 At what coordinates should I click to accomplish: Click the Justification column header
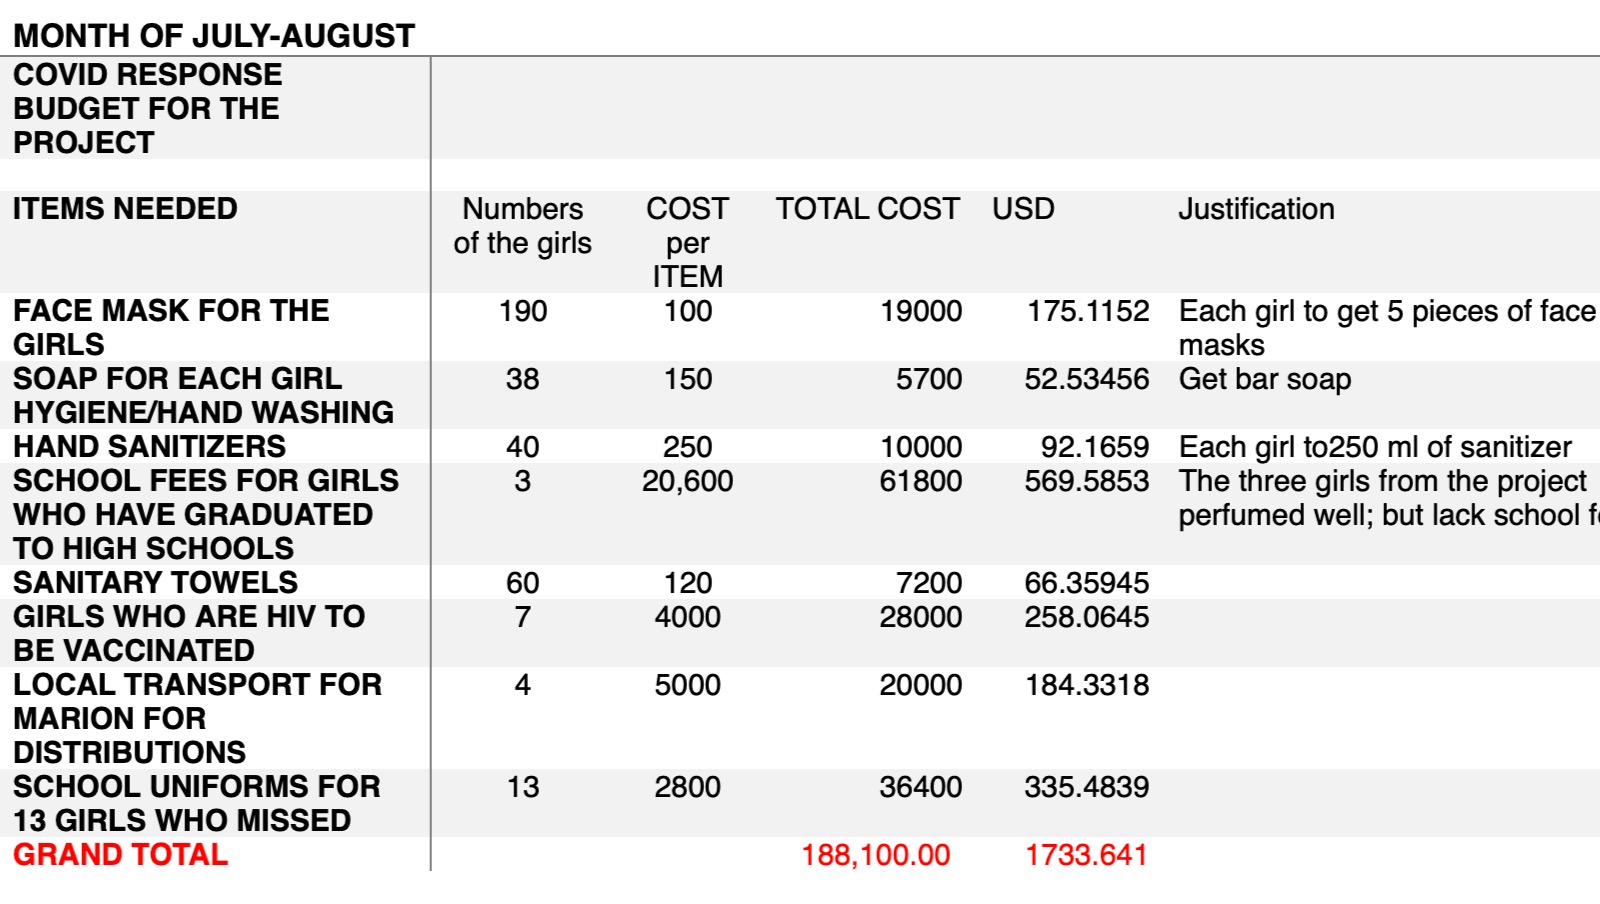[x=1256, y=209]
